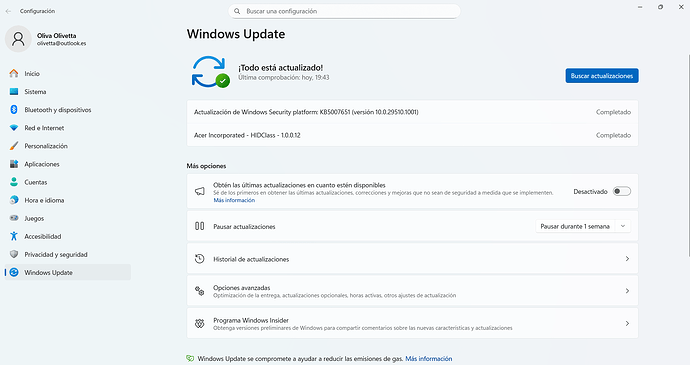690x365 pixels.
Task: Open Juegos settings section
Action: [68, 218]
